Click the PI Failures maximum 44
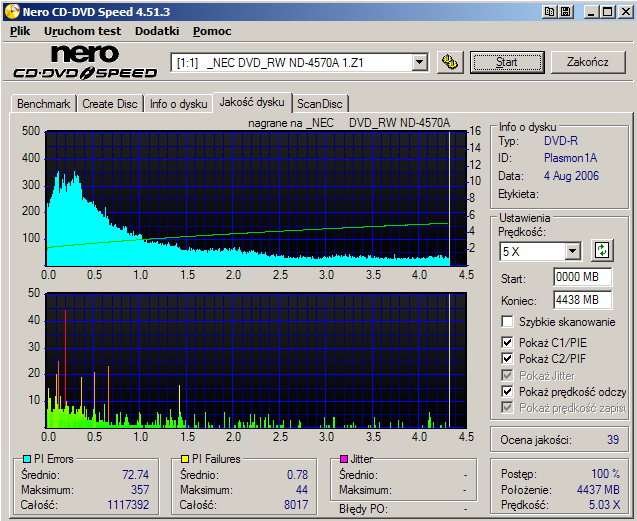 pyautogui.click(x=302, y=490)
